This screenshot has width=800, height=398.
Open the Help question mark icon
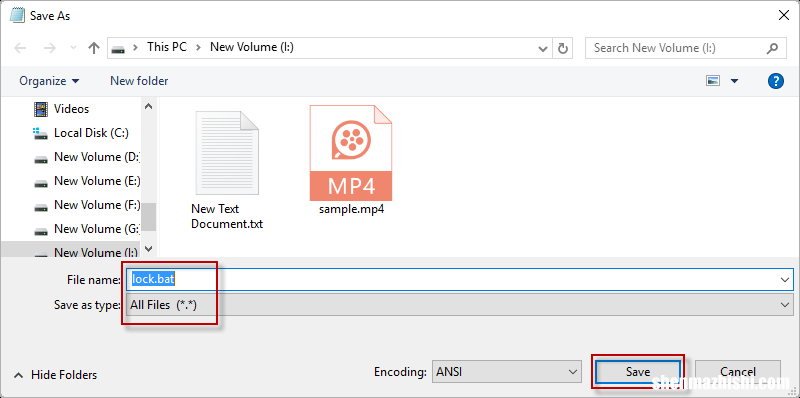[776, 81]
